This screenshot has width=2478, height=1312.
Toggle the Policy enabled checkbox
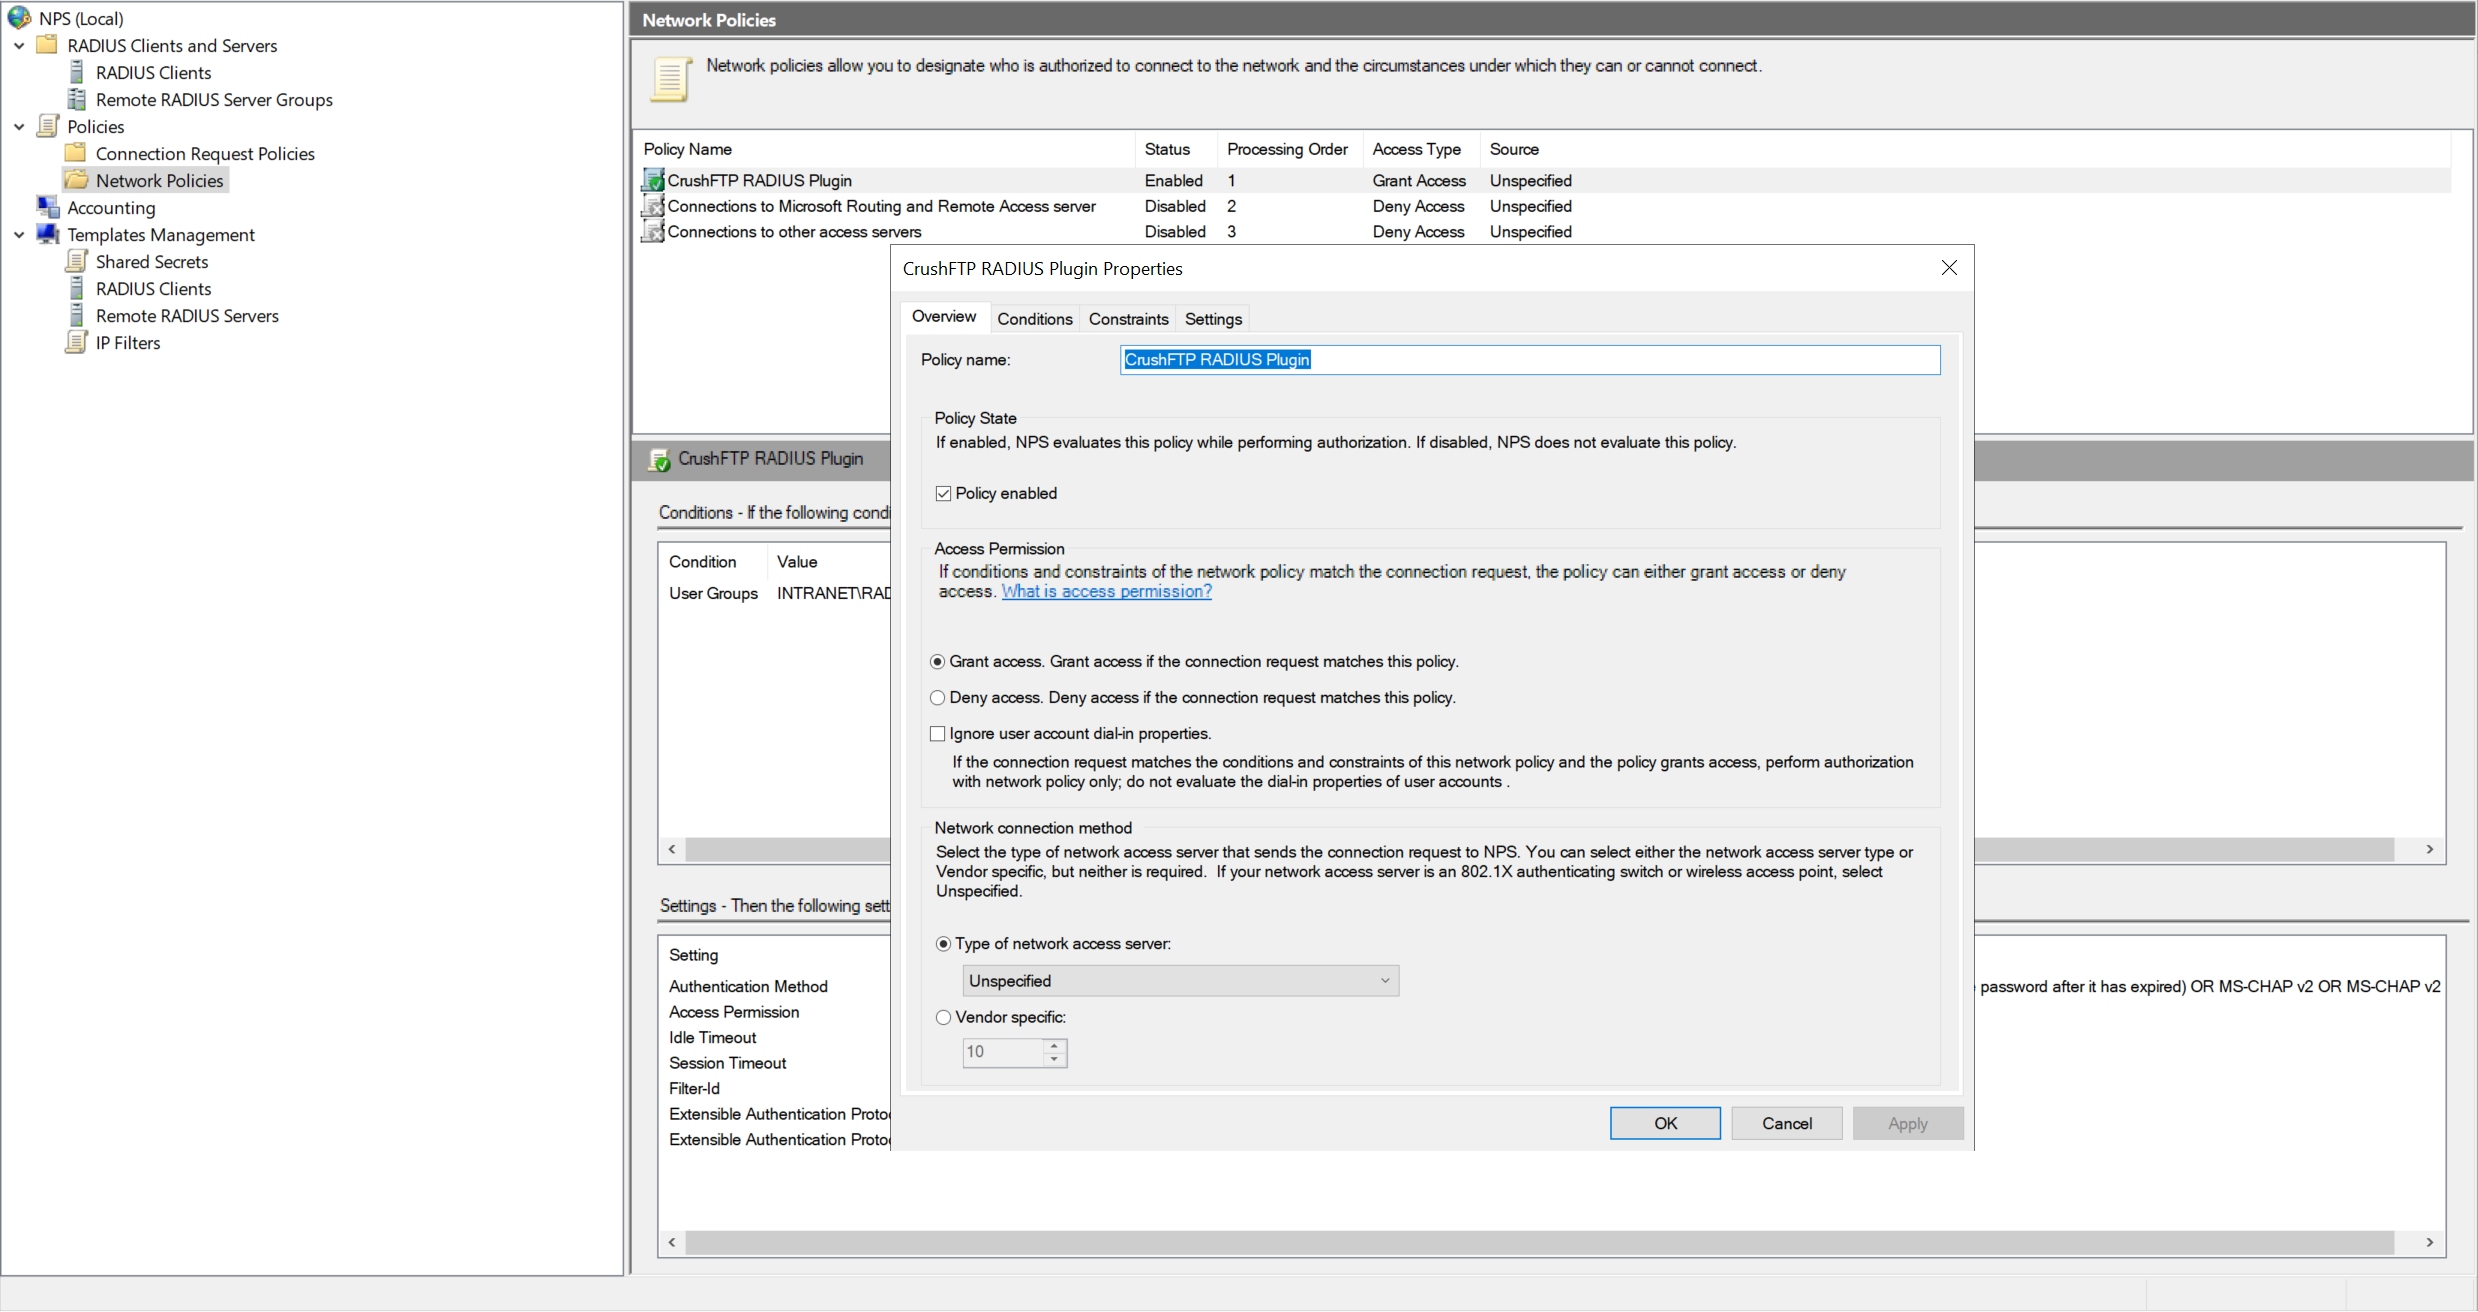click(x=943, y=493)
